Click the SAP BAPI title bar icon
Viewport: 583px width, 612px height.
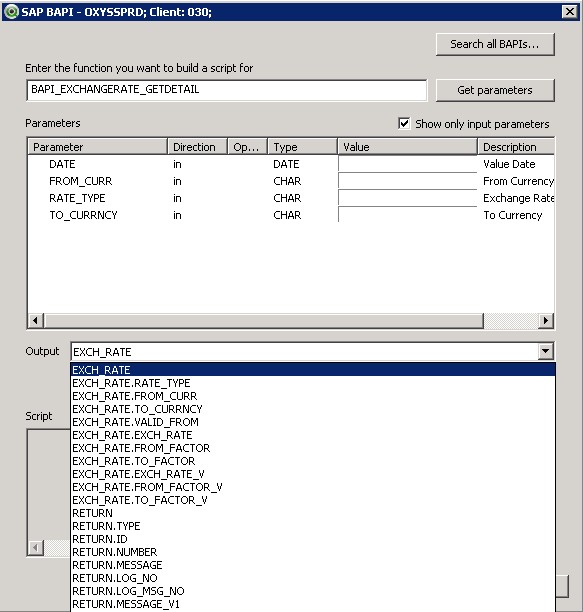tap(11, 12)
